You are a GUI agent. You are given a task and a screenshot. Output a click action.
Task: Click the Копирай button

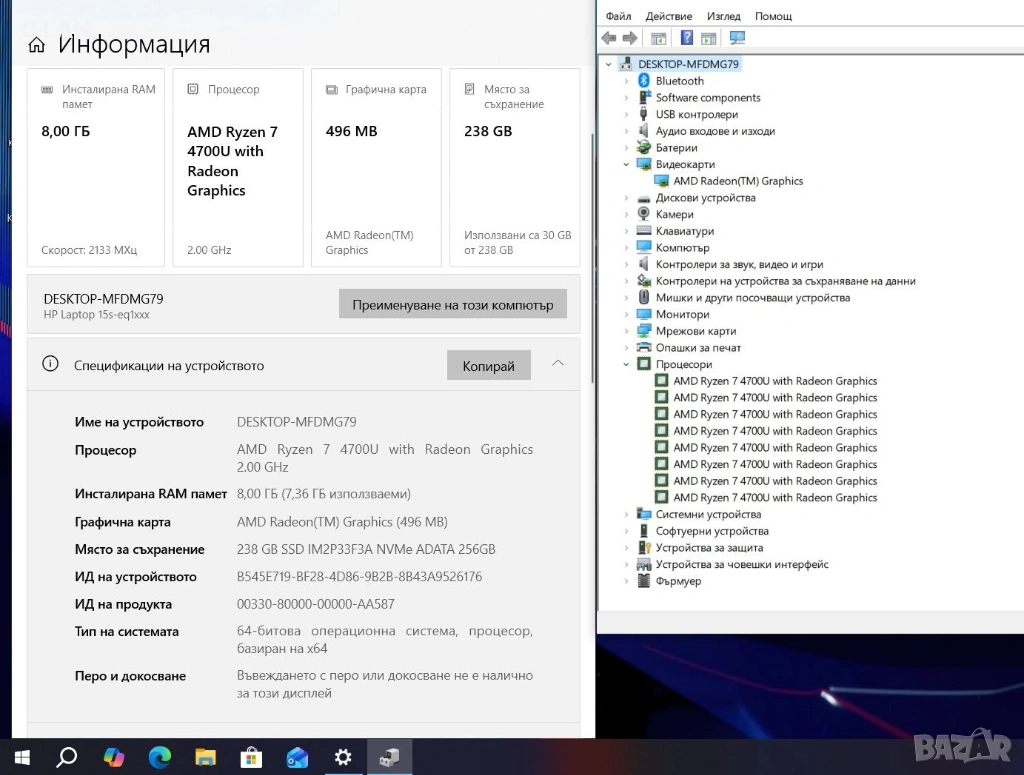pos(488,366)
